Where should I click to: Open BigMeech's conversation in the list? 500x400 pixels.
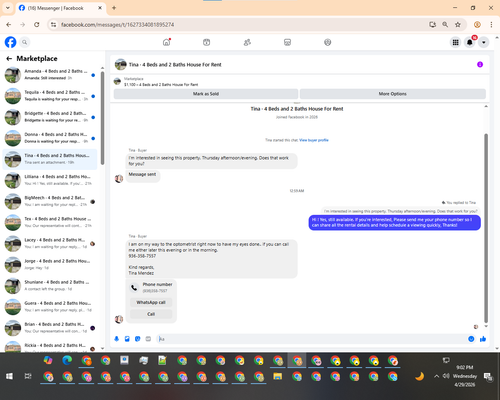click(50, 201)
